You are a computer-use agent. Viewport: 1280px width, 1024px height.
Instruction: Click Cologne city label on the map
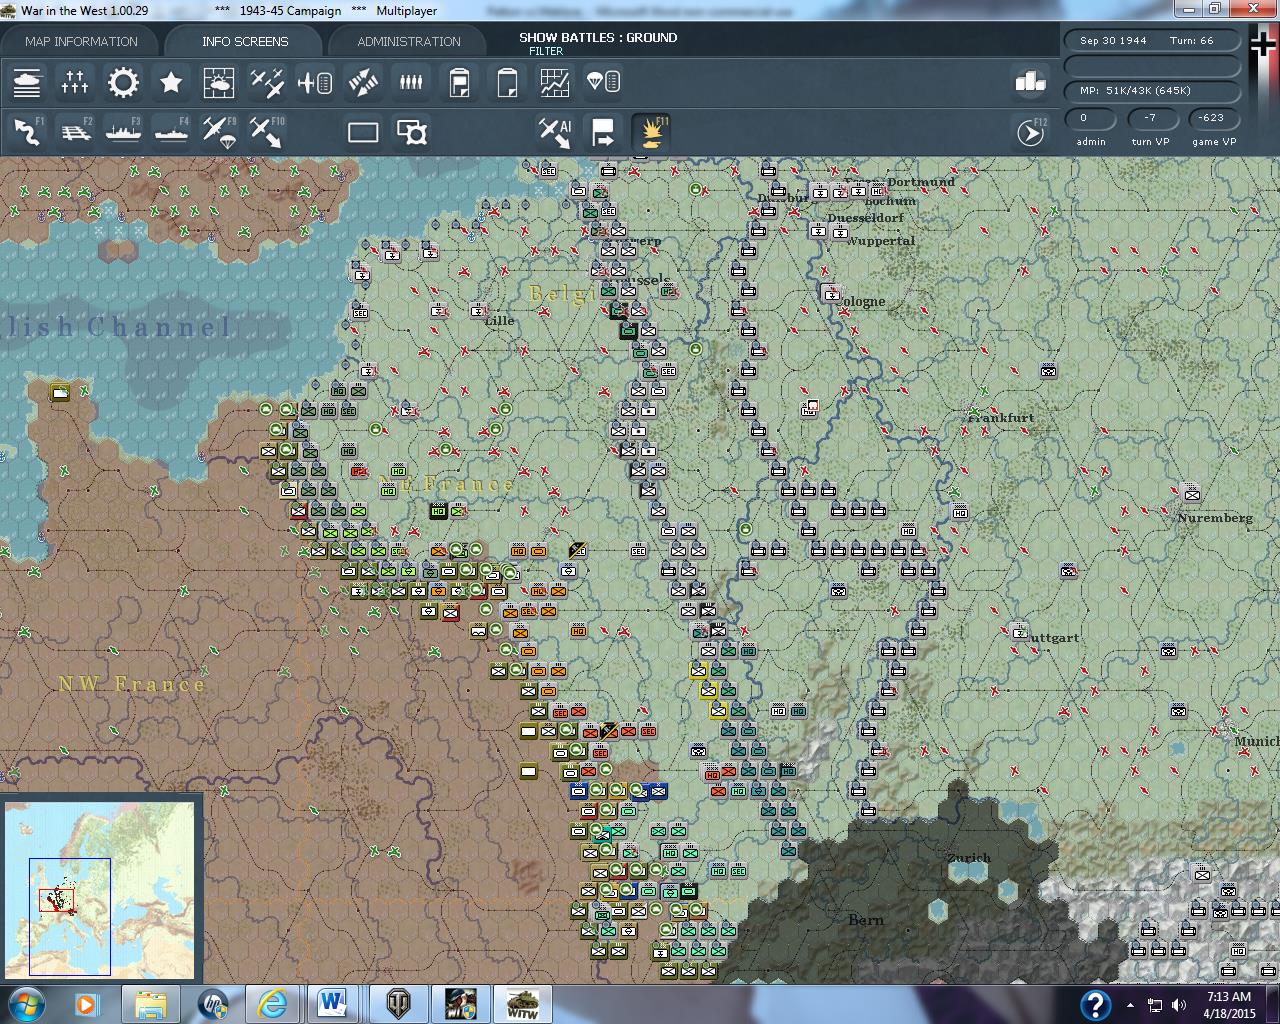point(862,301)
